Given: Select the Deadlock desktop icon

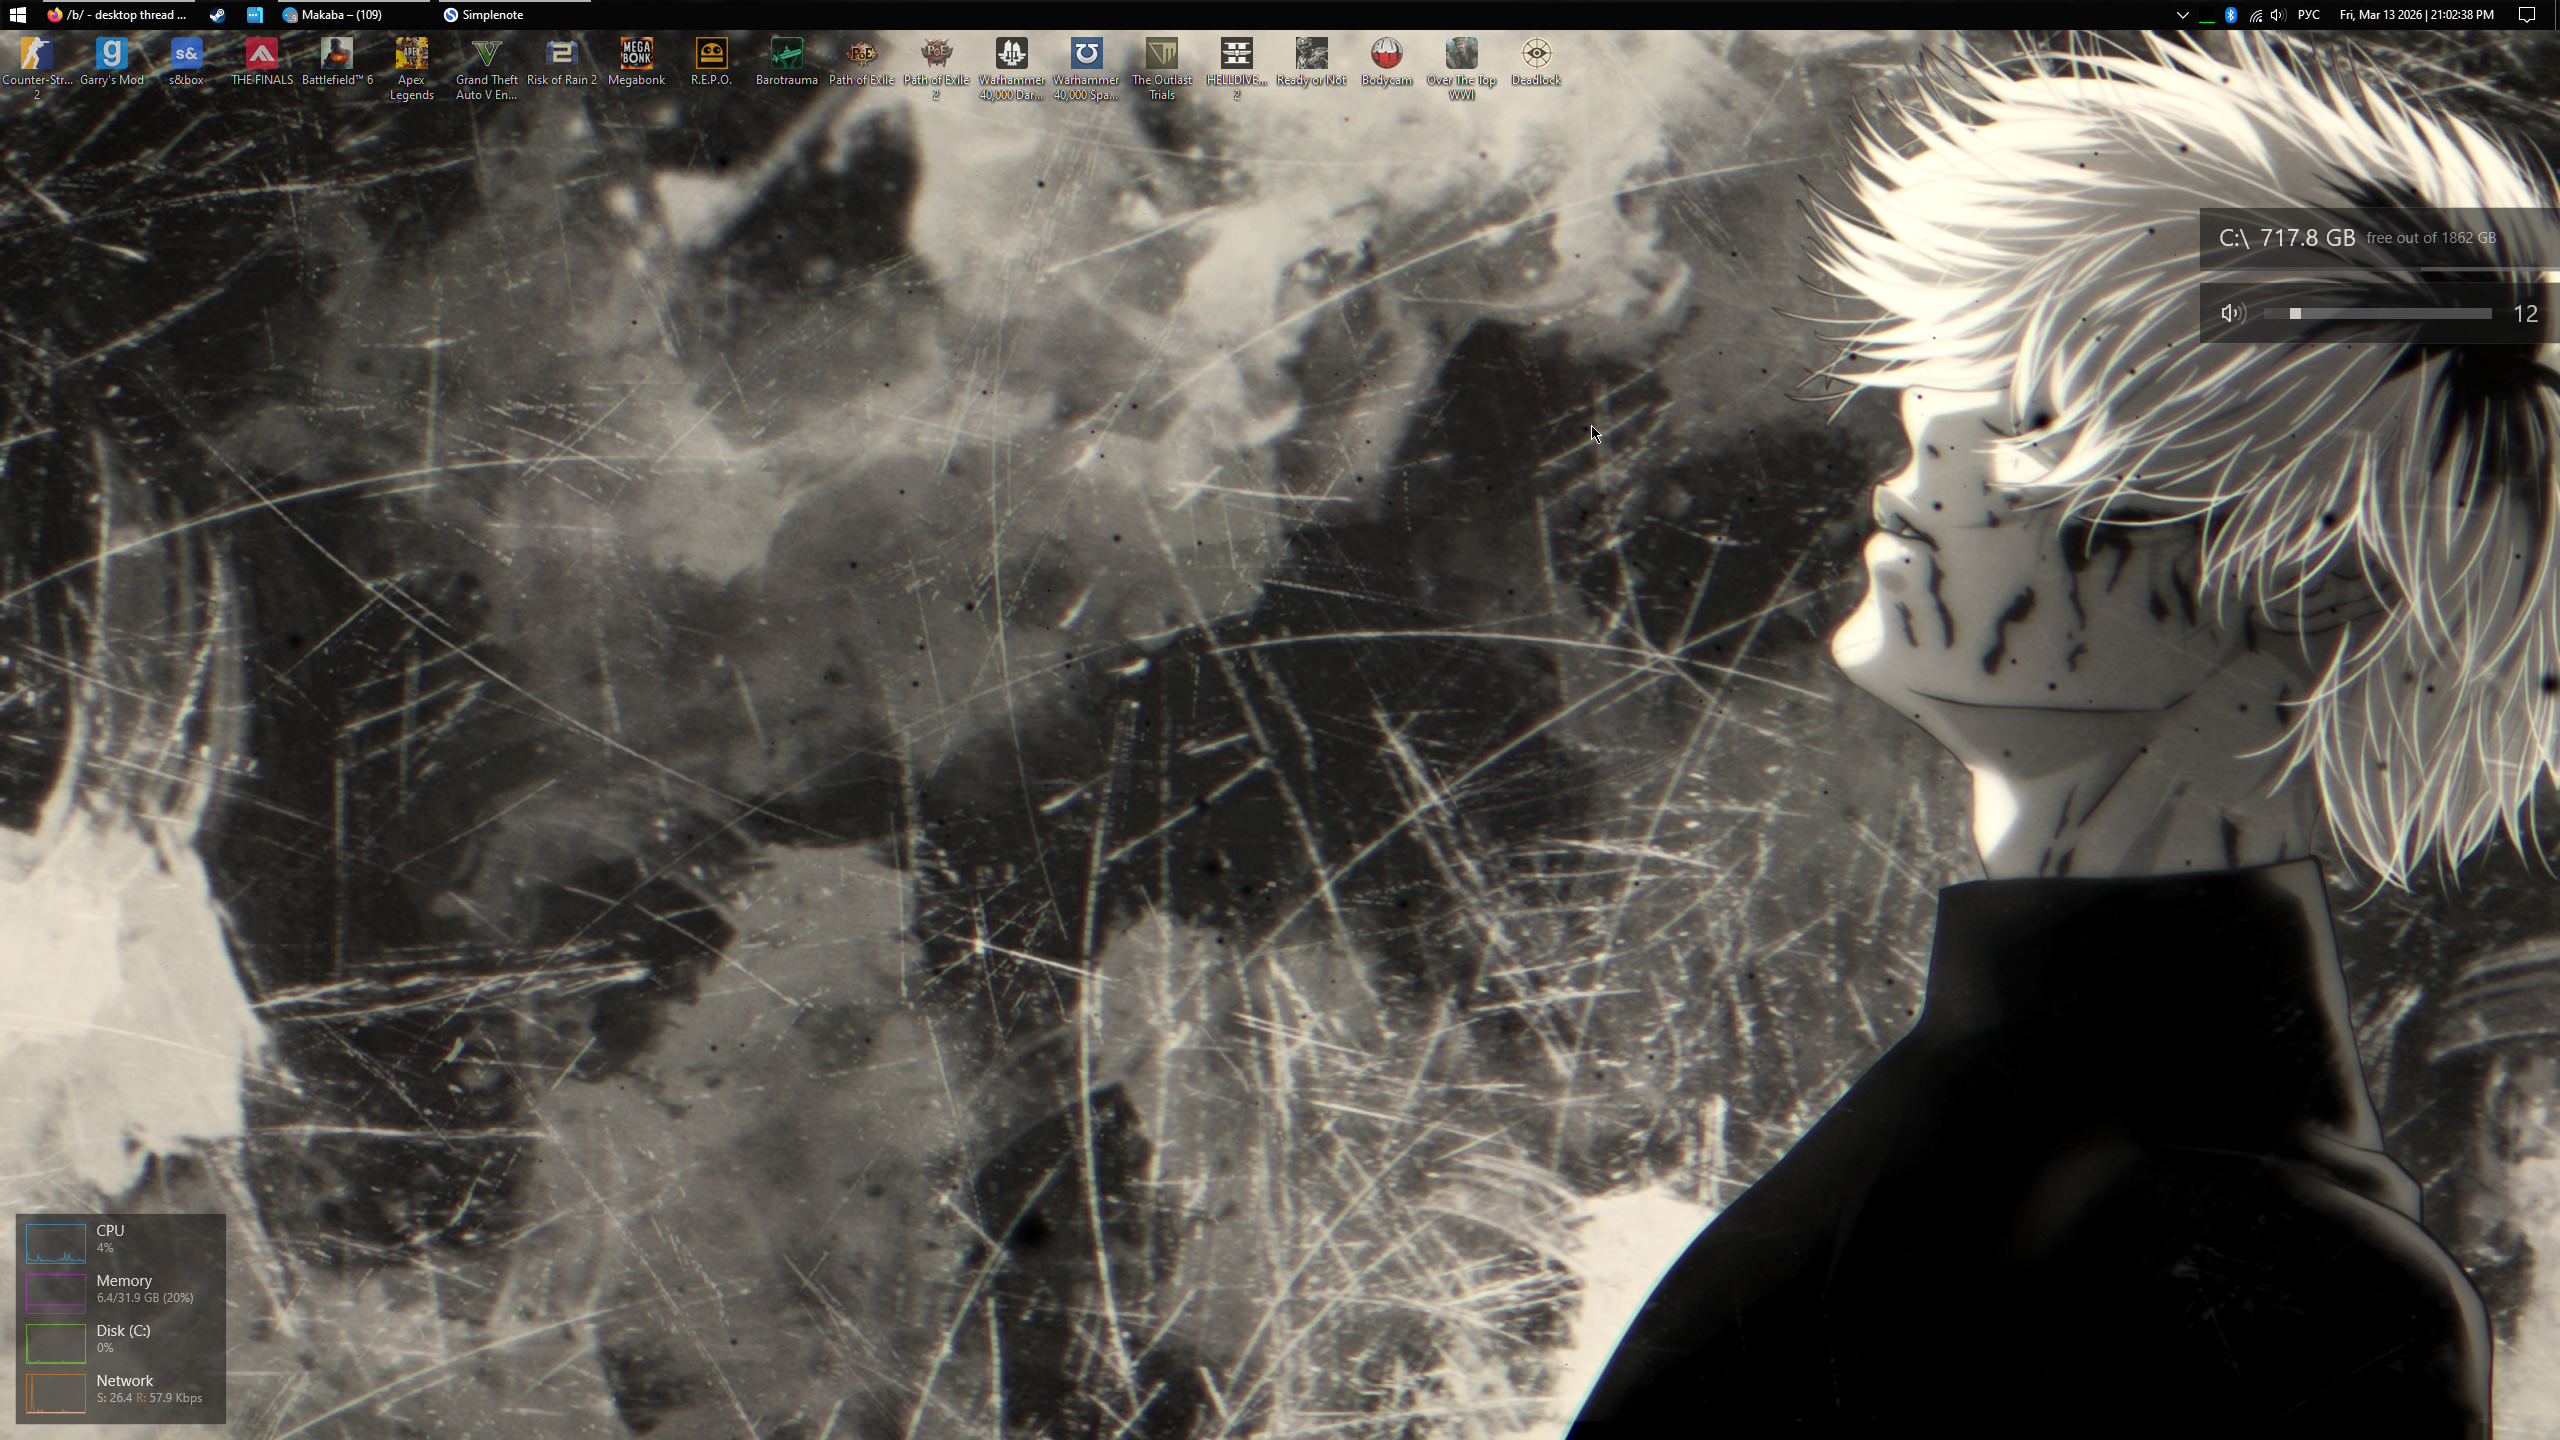Looking at the screenshot, I should click(x=1536, y=54).
